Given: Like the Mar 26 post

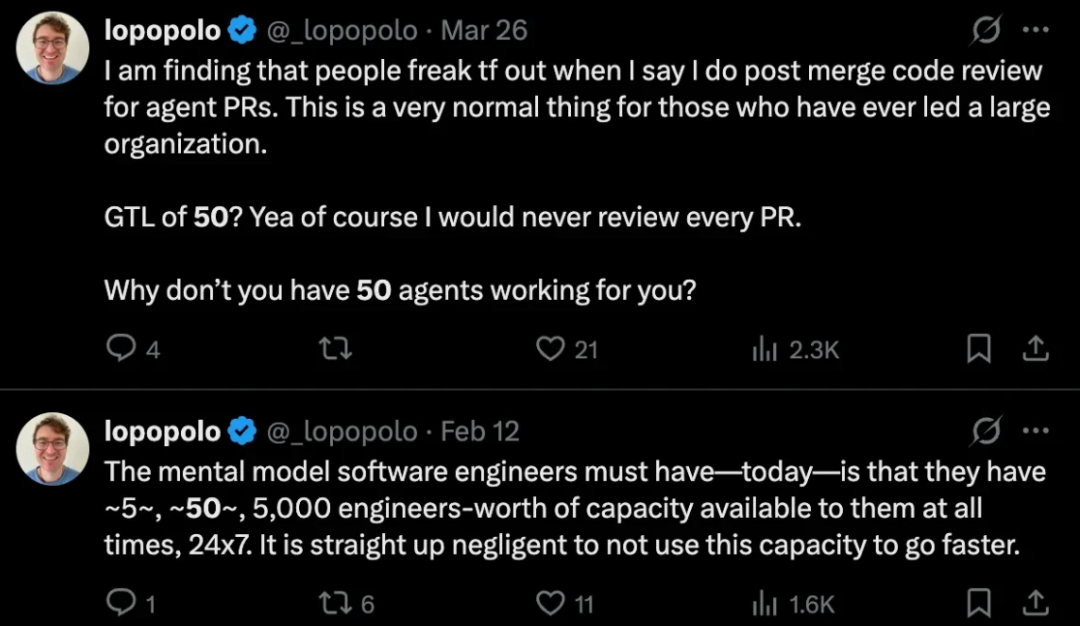Looking at the screenshot, I should (x=550, y=349).
